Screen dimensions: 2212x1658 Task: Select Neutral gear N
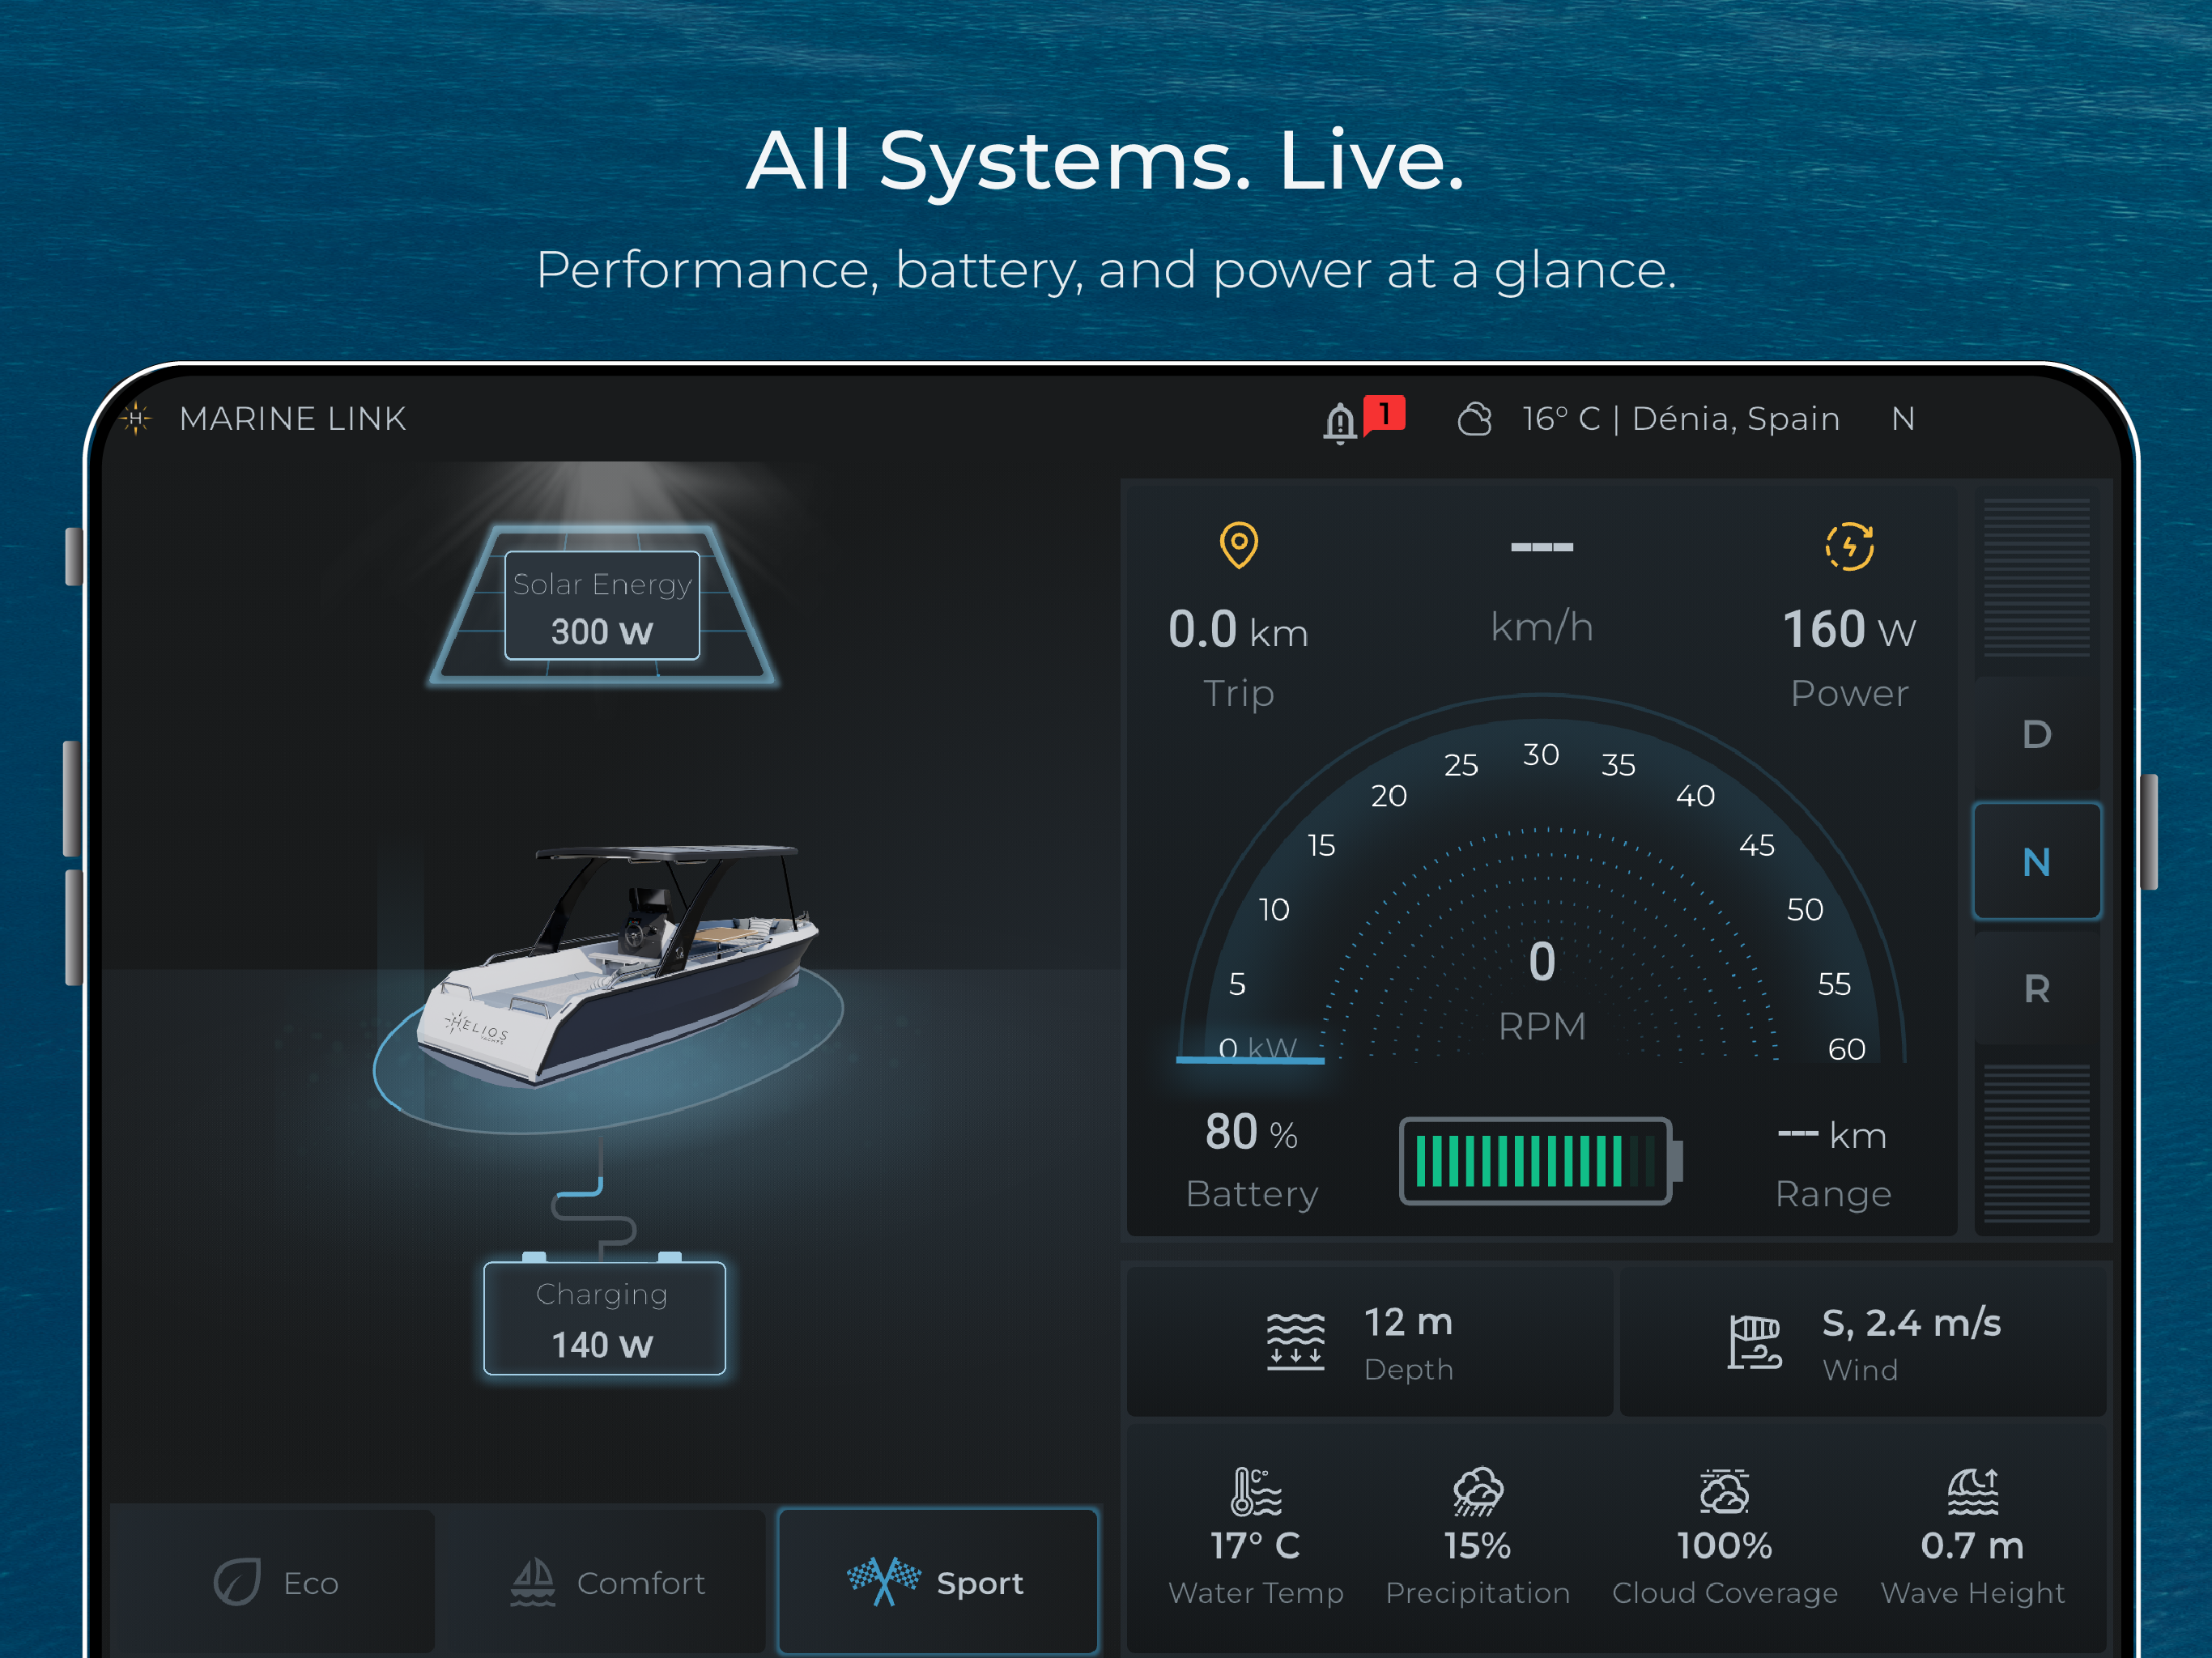(x=2036, y=861)
